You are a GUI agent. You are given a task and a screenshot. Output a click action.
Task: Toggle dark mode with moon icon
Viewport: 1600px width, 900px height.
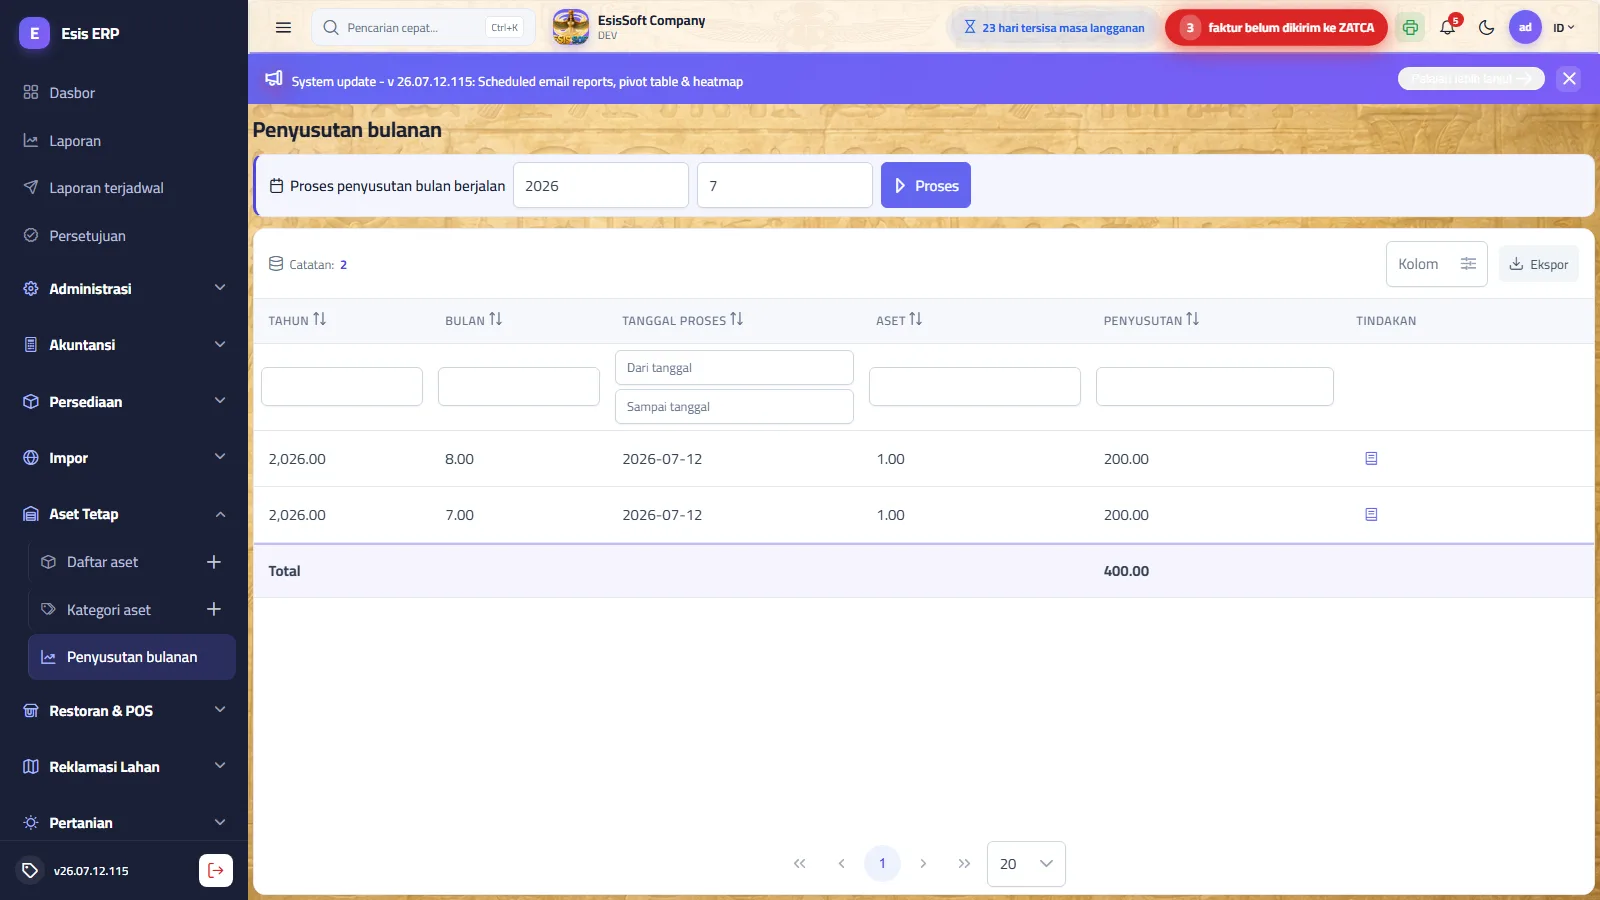1486,28
